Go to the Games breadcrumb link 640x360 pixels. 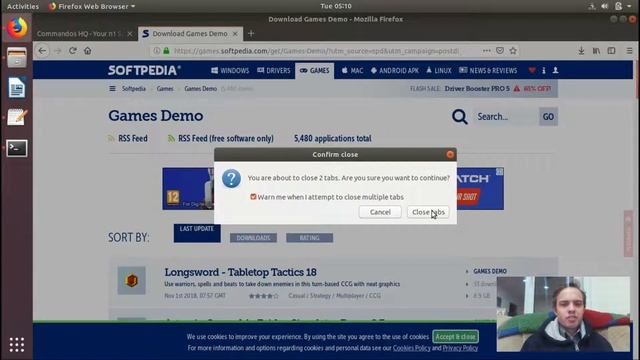pyautogui.click(x=165, y=89)
